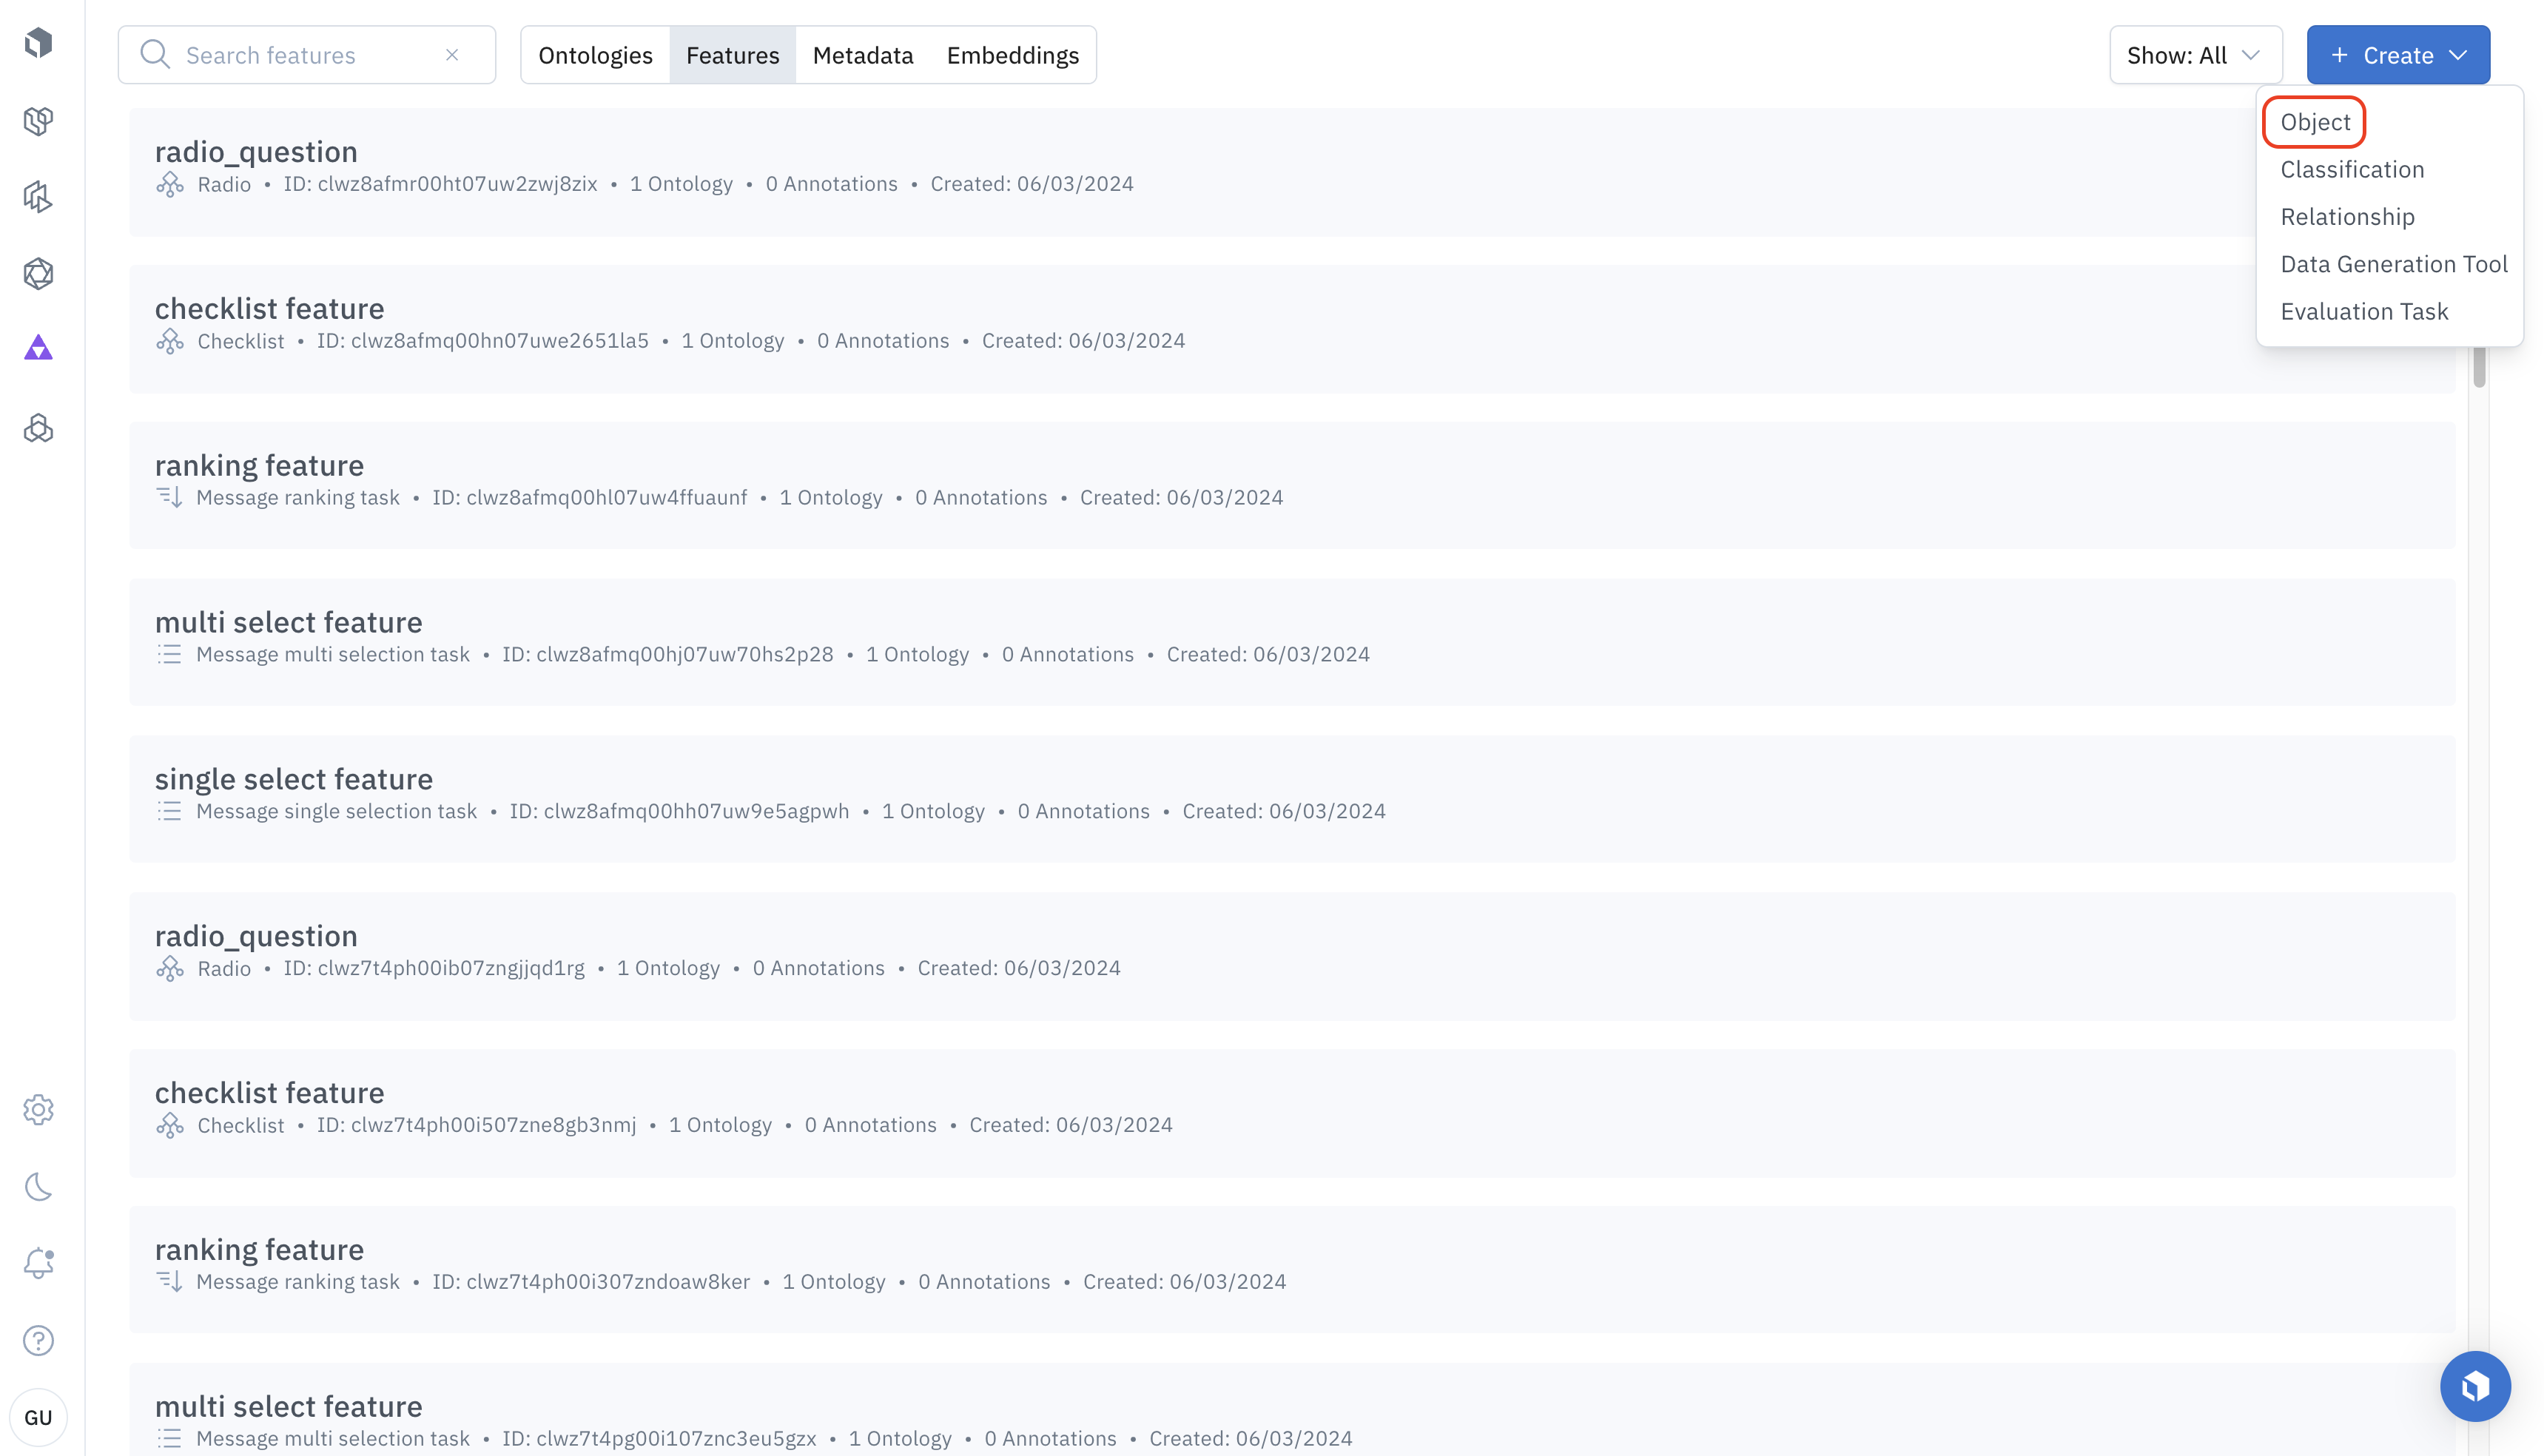2544x1456 pixels.
Task: Click the ranking icon on first ranking feature
Action: [x=170, y=497]
